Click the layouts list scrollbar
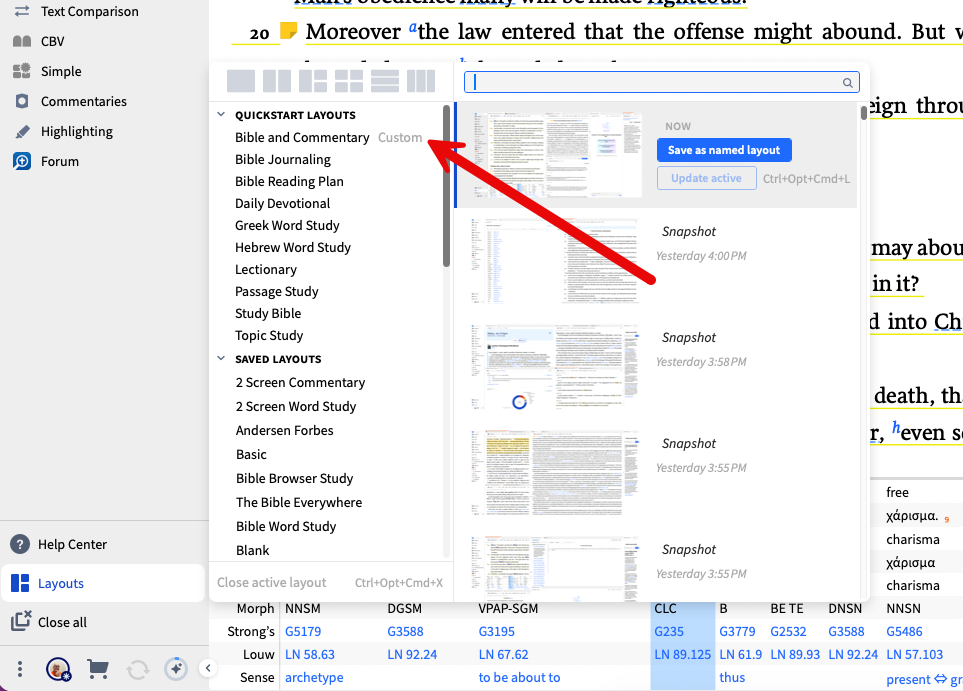963x691 pixels. coord(446,186)
